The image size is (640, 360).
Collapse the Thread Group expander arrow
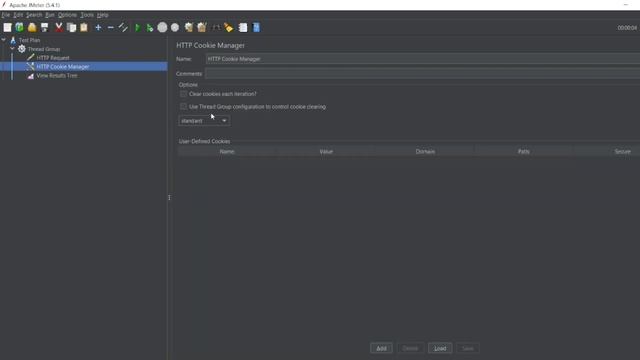(12, 49)
